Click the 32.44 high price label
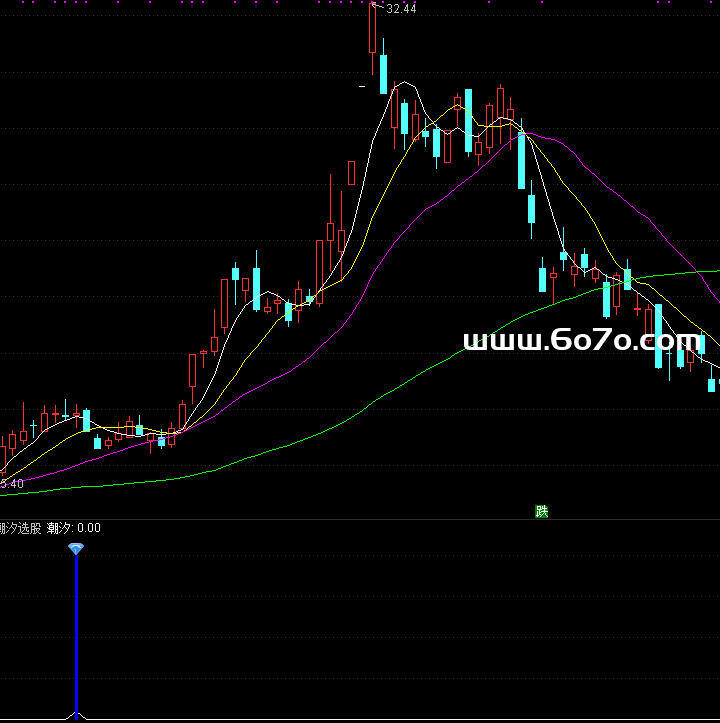 pos(401,9)
